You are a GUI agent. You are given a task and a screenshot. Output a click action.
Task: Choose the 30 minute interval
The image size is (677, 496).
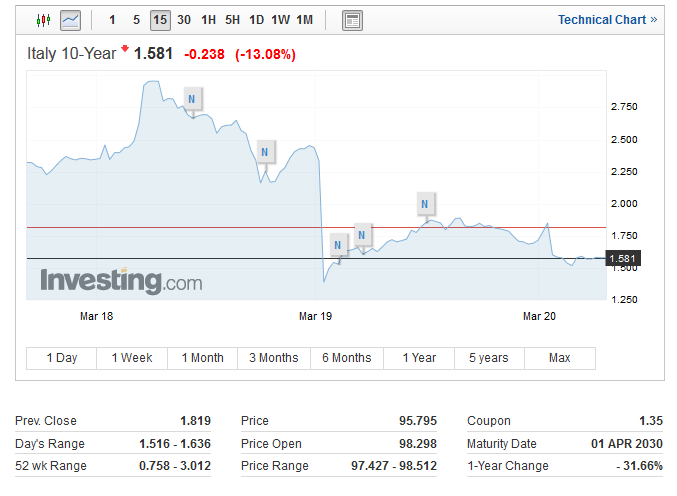point(184,20)
